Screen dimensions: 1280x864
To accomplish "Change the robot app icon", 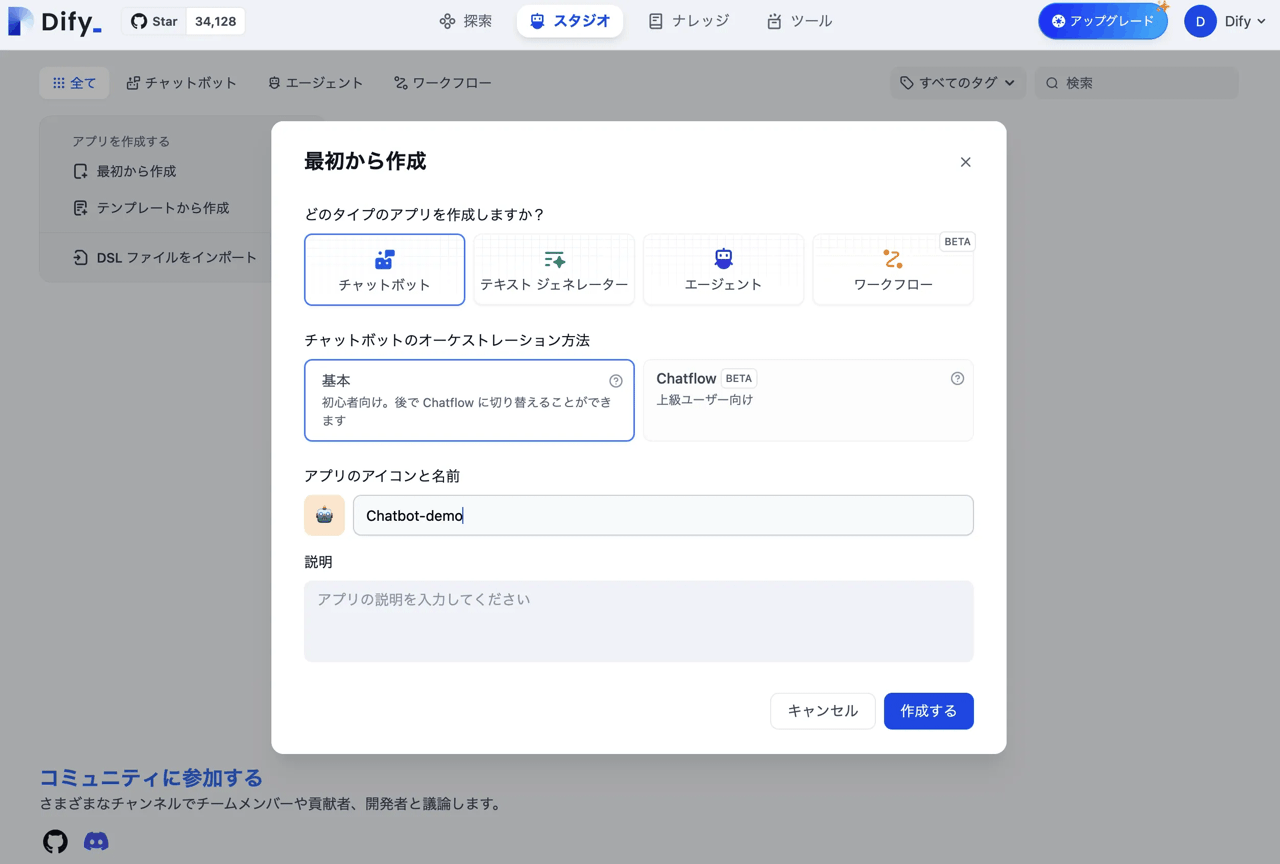I will (325, 515).
